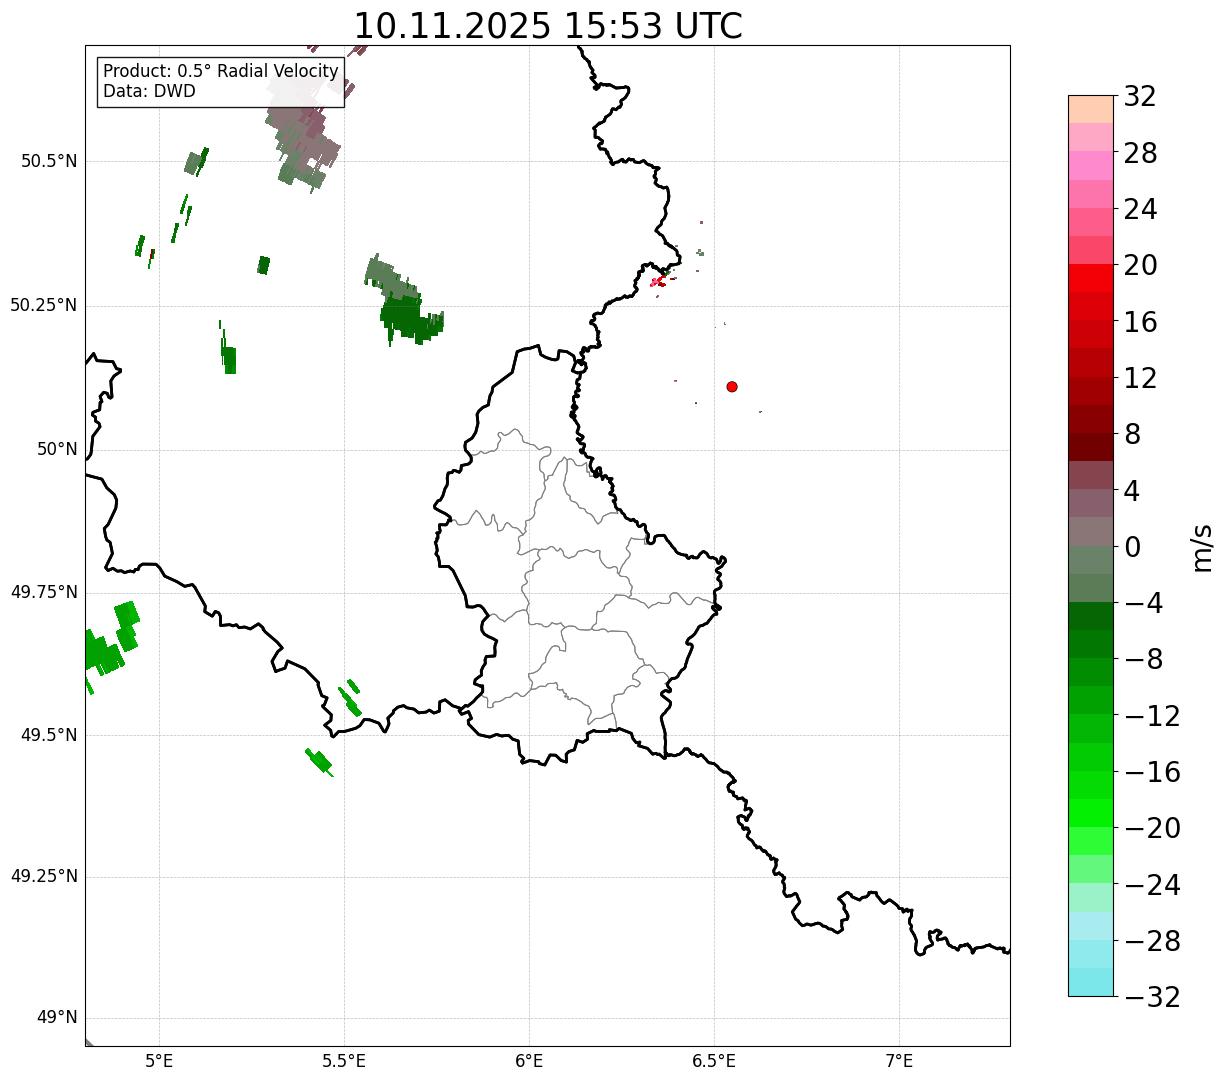The width and height of the screenshot is (1225, 1081).
Task: Click the colorbar value 32
Action: tap(1140, 97)
